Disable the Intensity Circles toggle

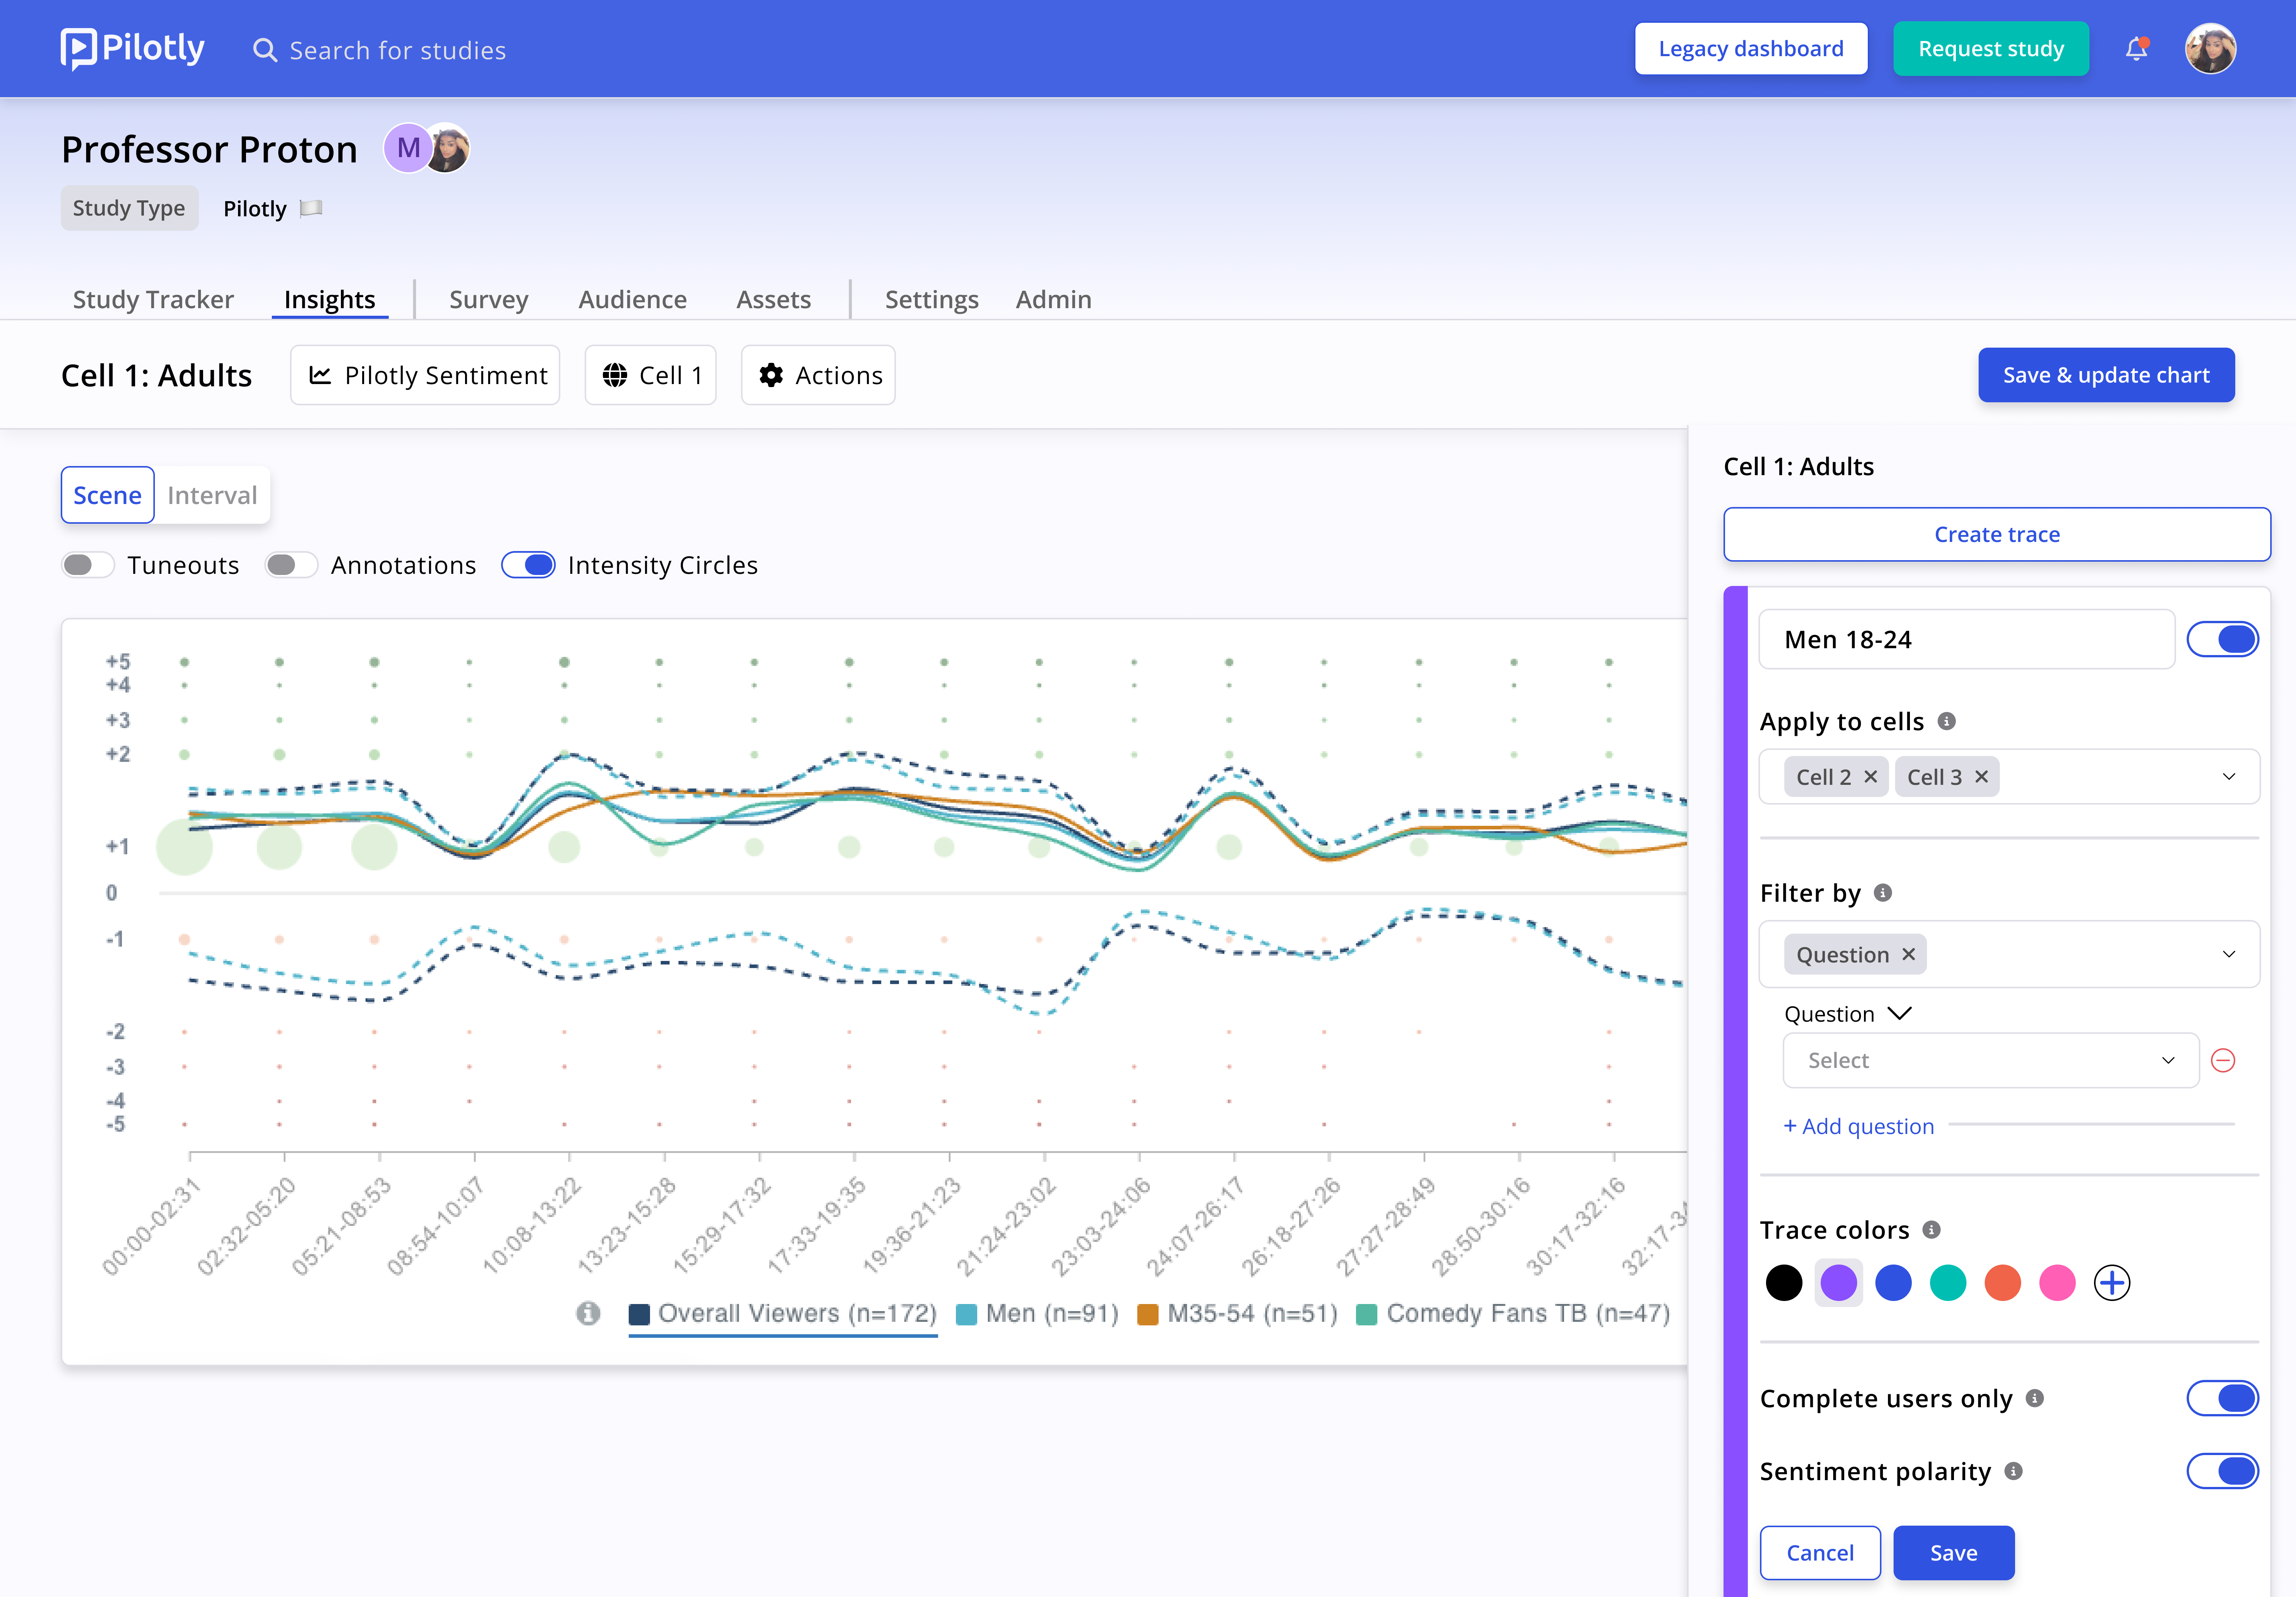(x=528, y=565)
